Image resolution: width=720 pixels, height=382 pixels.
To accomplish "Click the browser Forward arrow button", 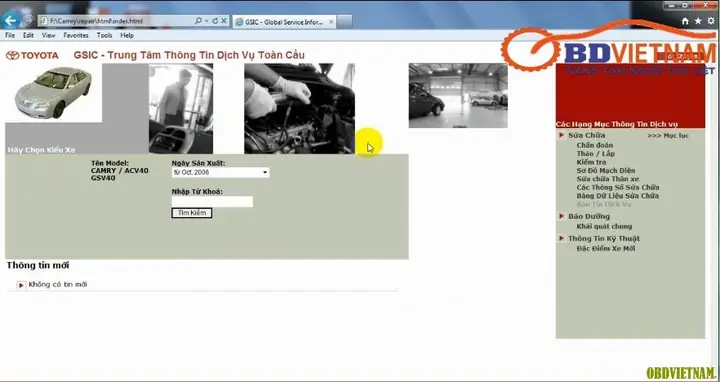I will click(28, 20).
